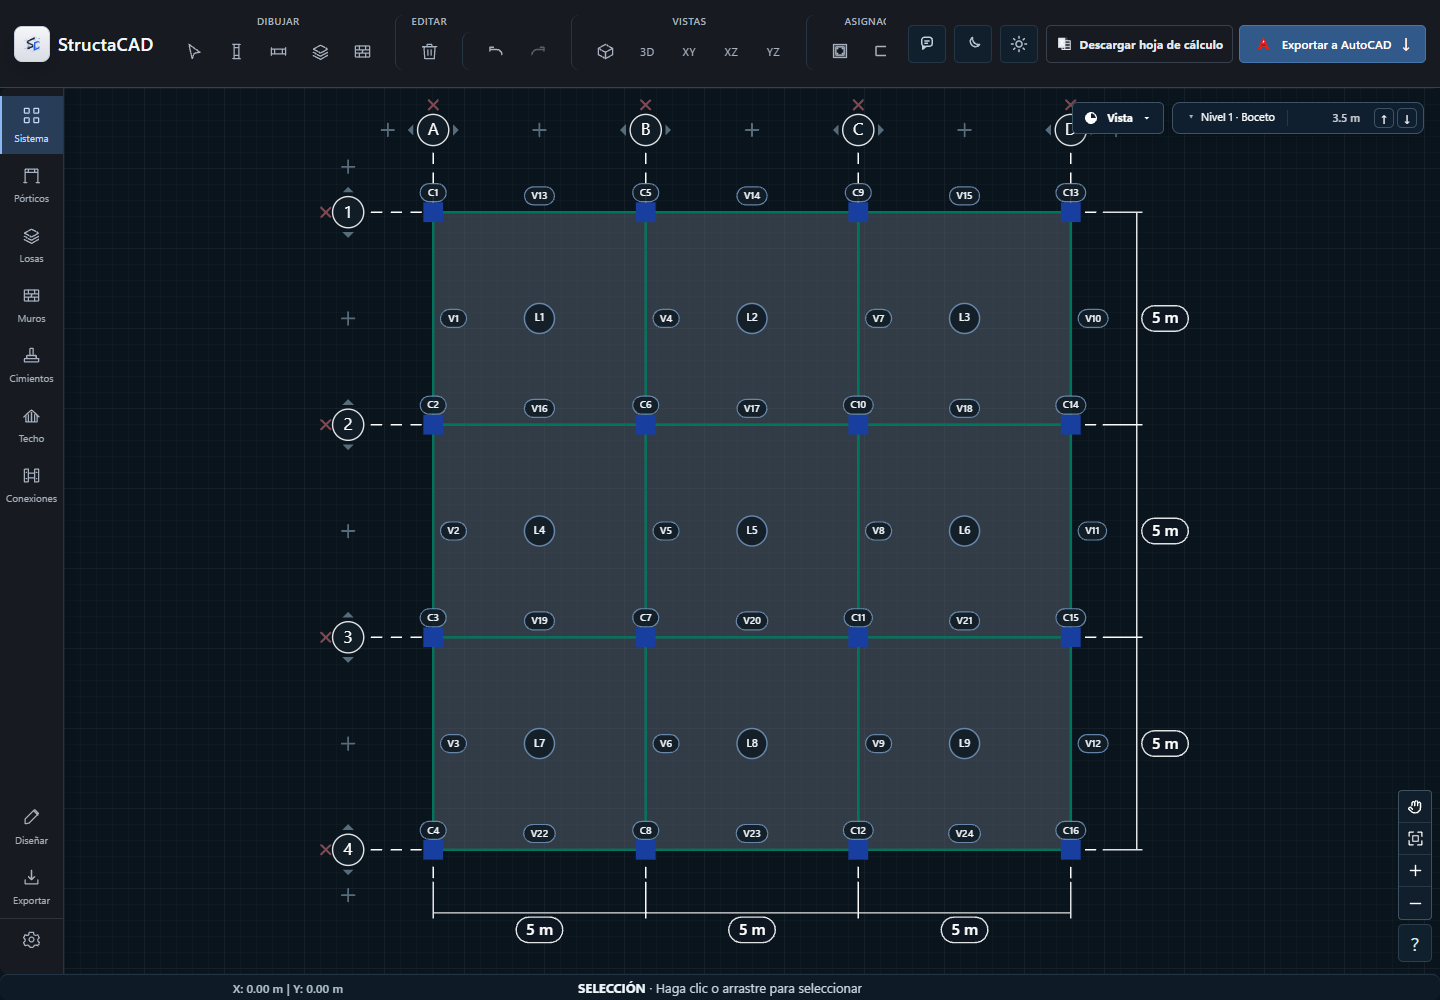Screen dimensions: 1440x1000
Task: Select column label C6
Action: click(x=646, y=405)
